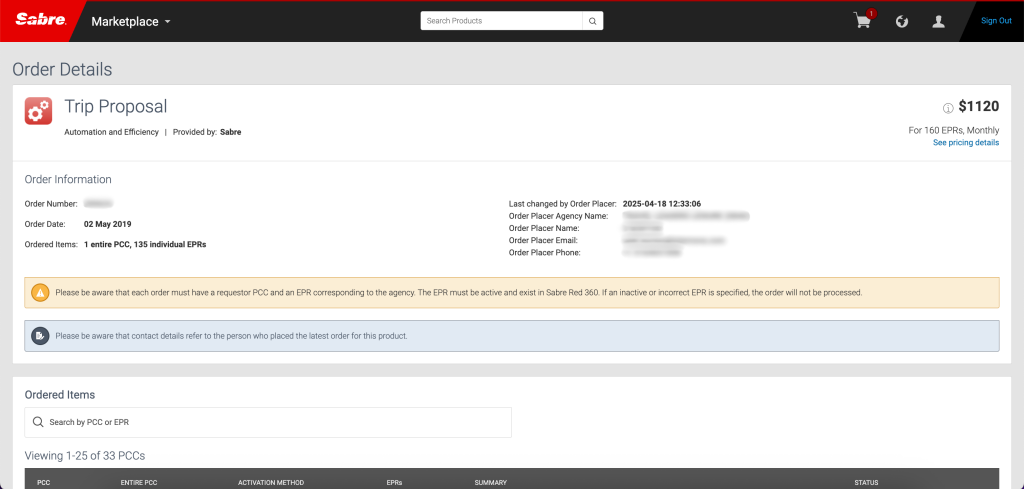Click '1 entire PCC, 135 individual EPRs' text
This screenshot has width=1024, height=489.
(145, 245)
